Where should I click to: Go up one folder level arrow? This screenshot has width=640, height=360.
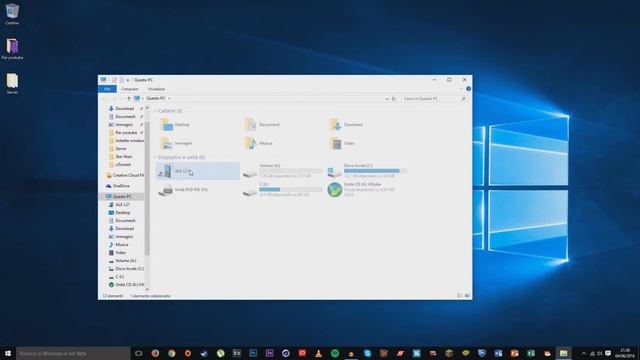click(129, 98)
